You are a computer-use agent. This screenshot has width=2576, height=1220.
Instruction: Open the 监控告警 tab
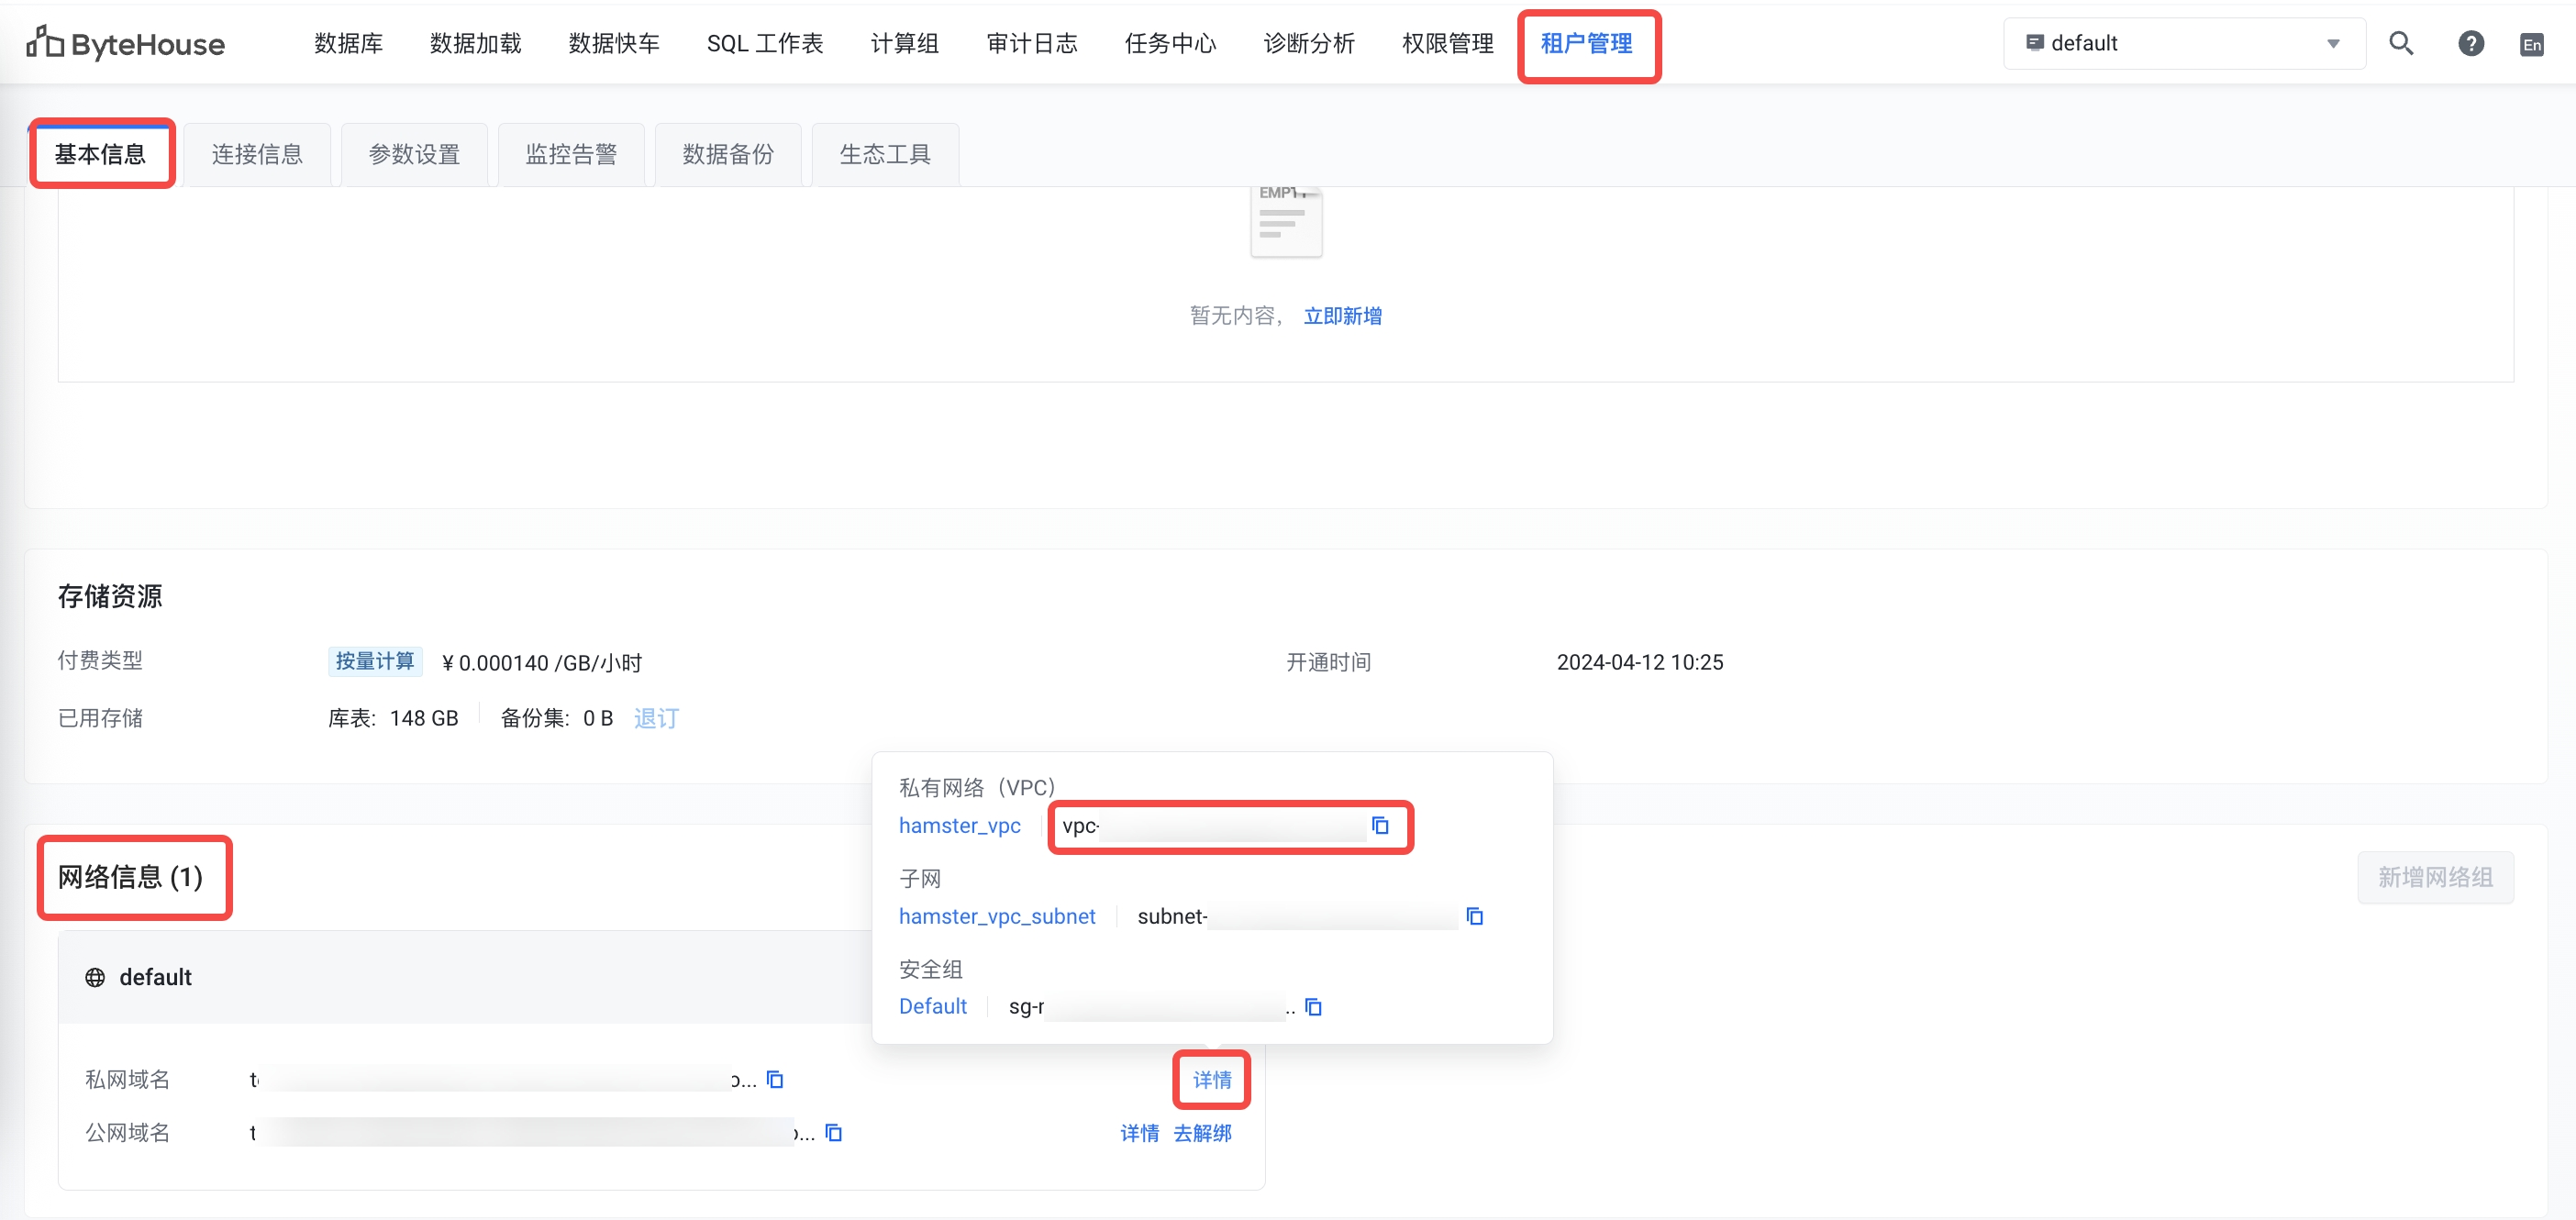[x=571, y=154]
